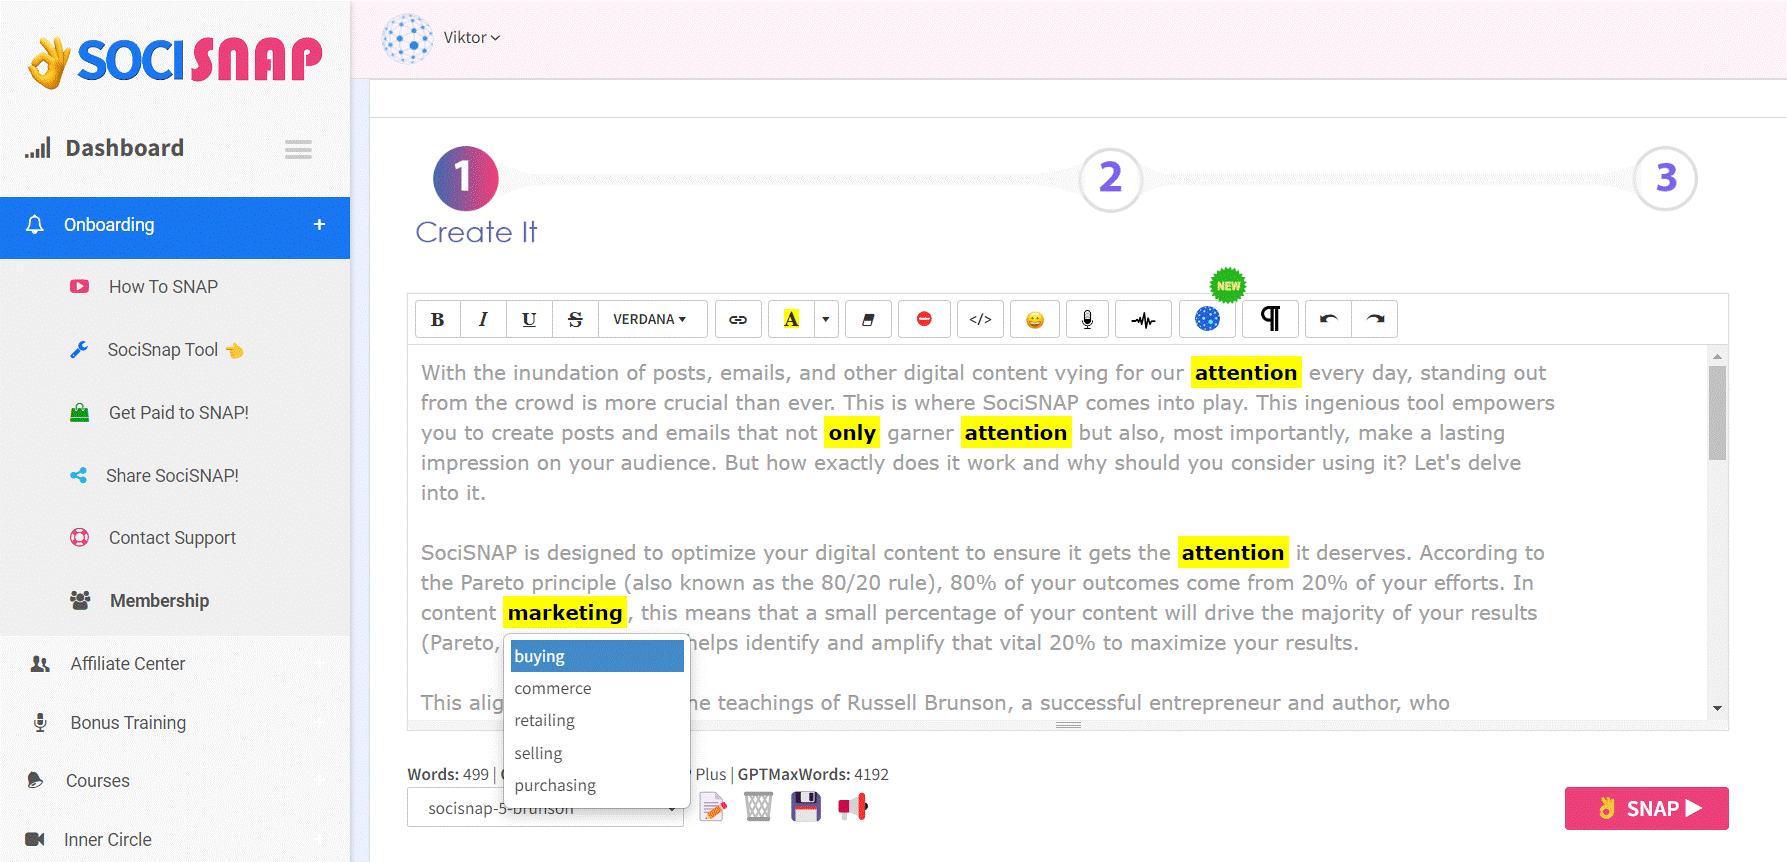
Task: Undo the last edit
Action: click(x=1328, y=319)
